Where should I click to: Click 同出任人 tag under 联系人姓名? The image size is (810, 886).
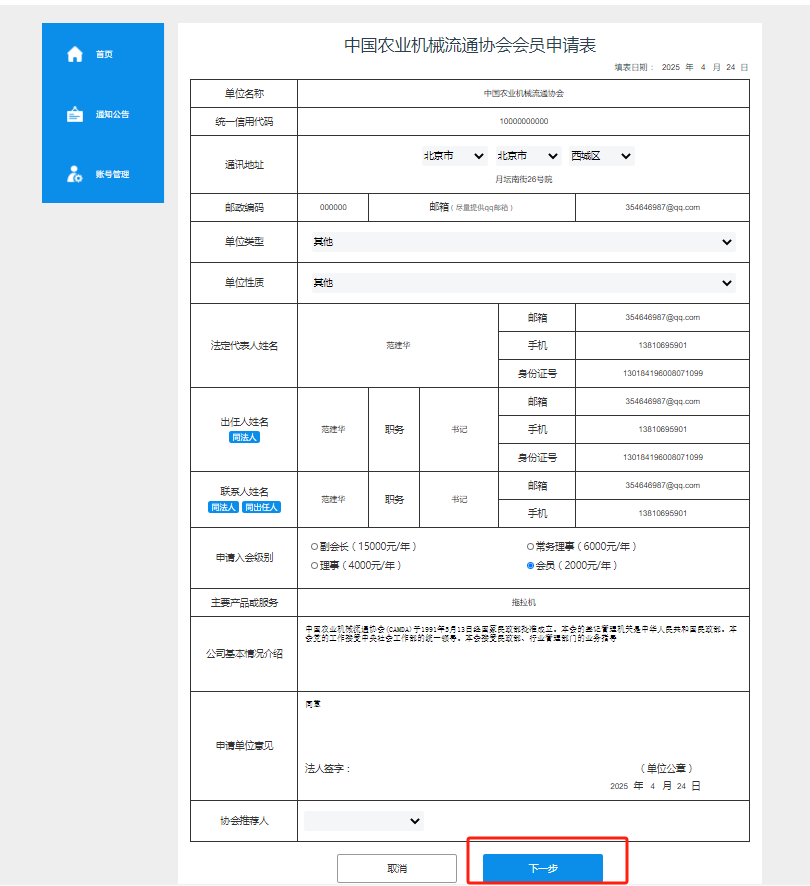point(261,507)
